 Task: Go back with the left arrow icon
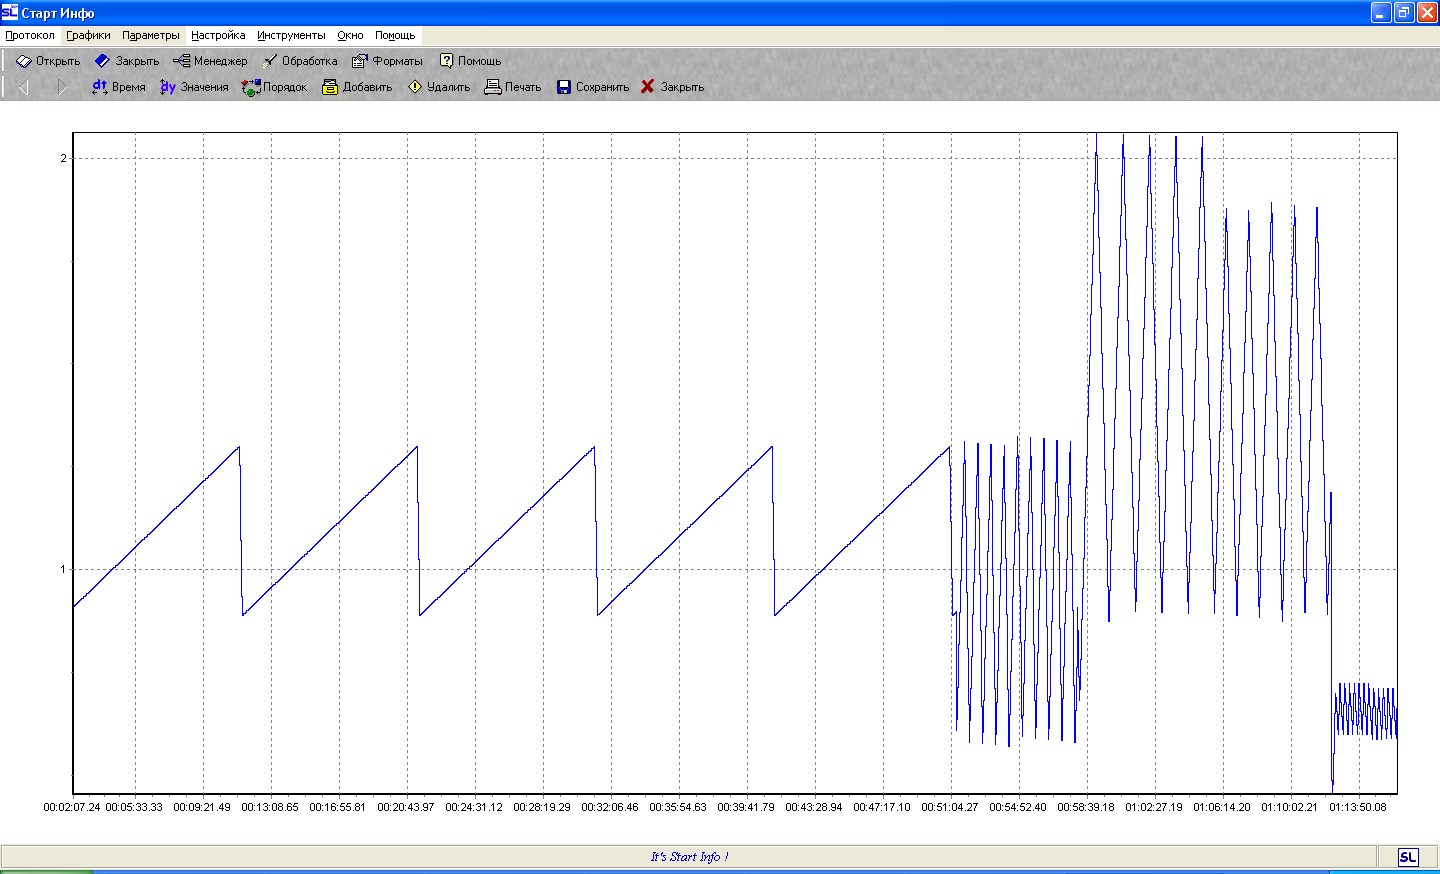pos(23,87)
